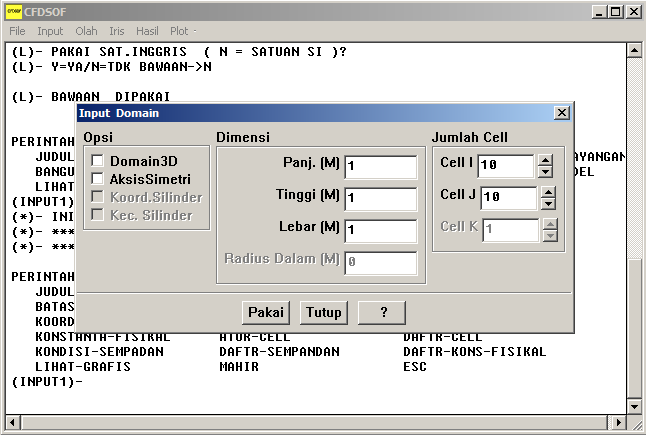Screen dimensions: 646x435
Task: Maximize the CFDSOF window
Action: (616, 12)
